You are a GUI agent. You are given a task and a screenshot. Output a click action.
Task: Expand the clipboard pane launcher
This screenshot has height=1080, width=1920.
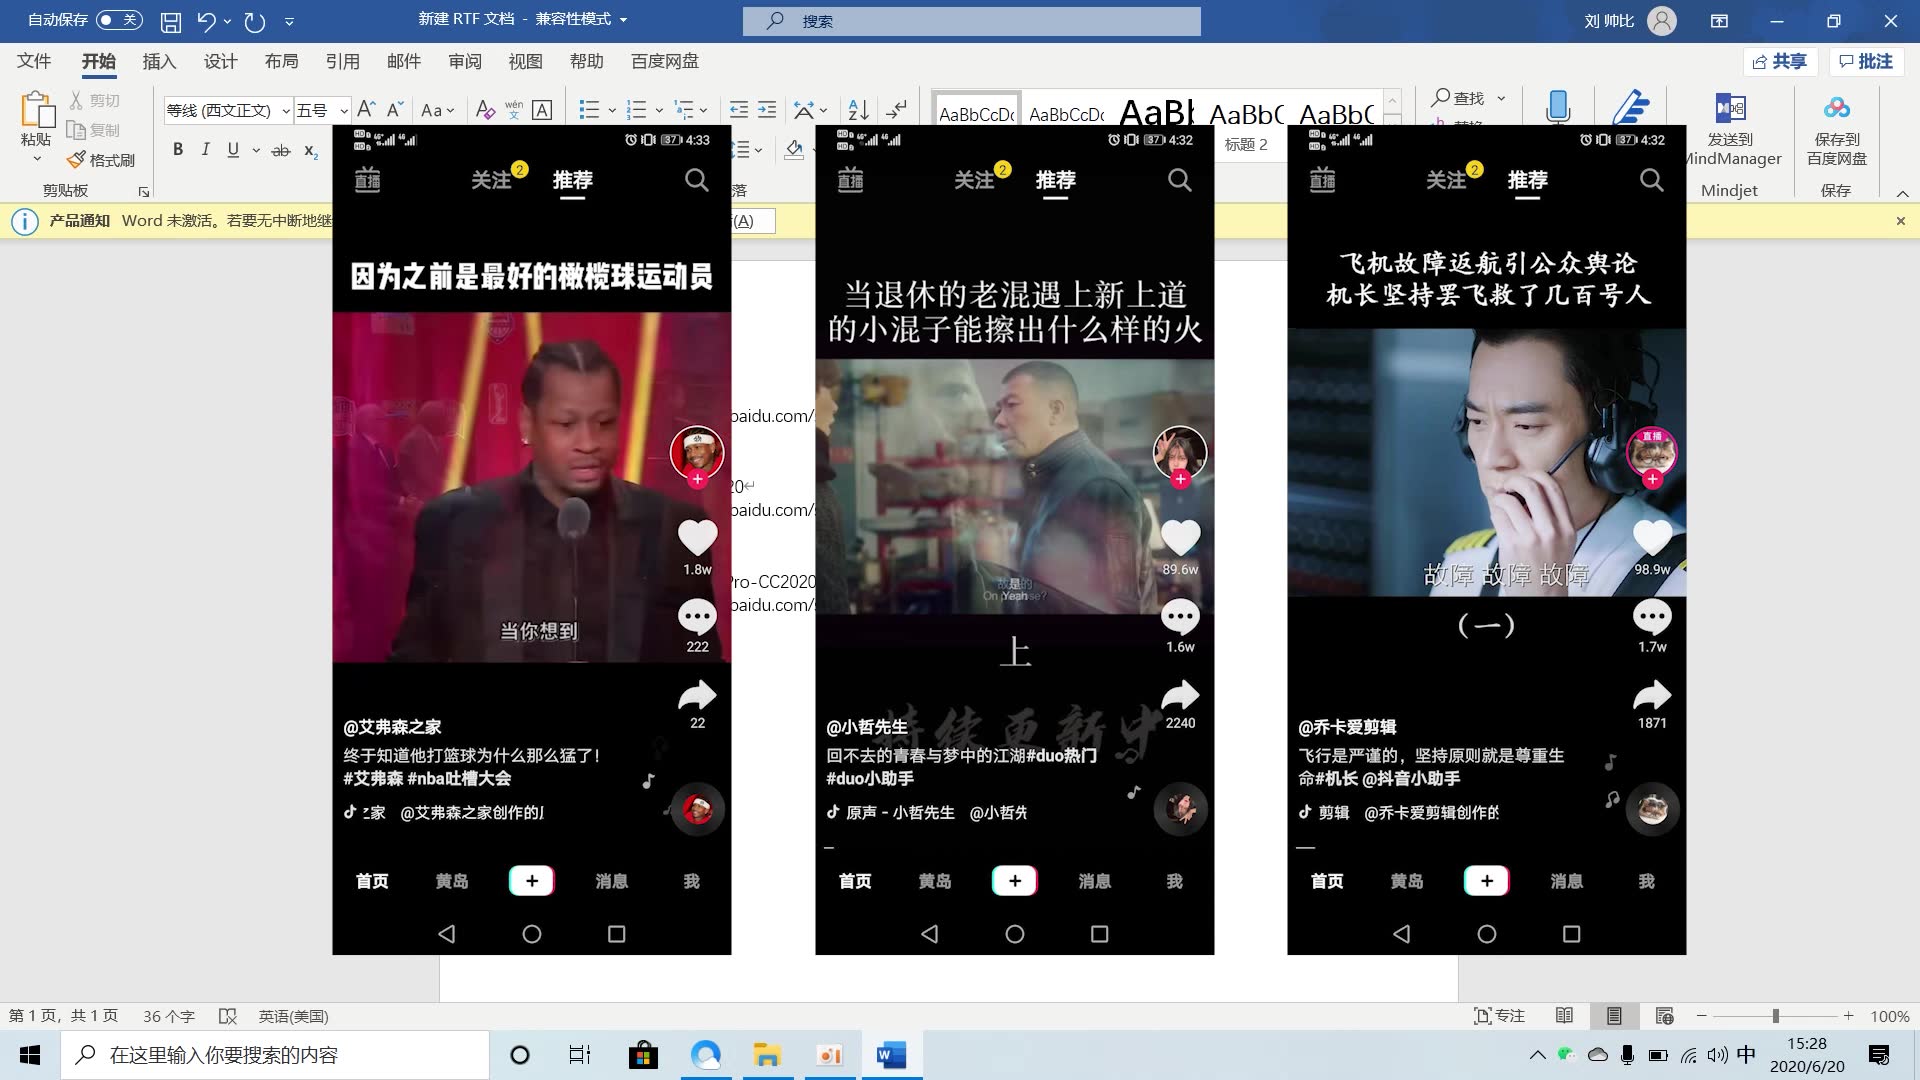pos(143,191)
